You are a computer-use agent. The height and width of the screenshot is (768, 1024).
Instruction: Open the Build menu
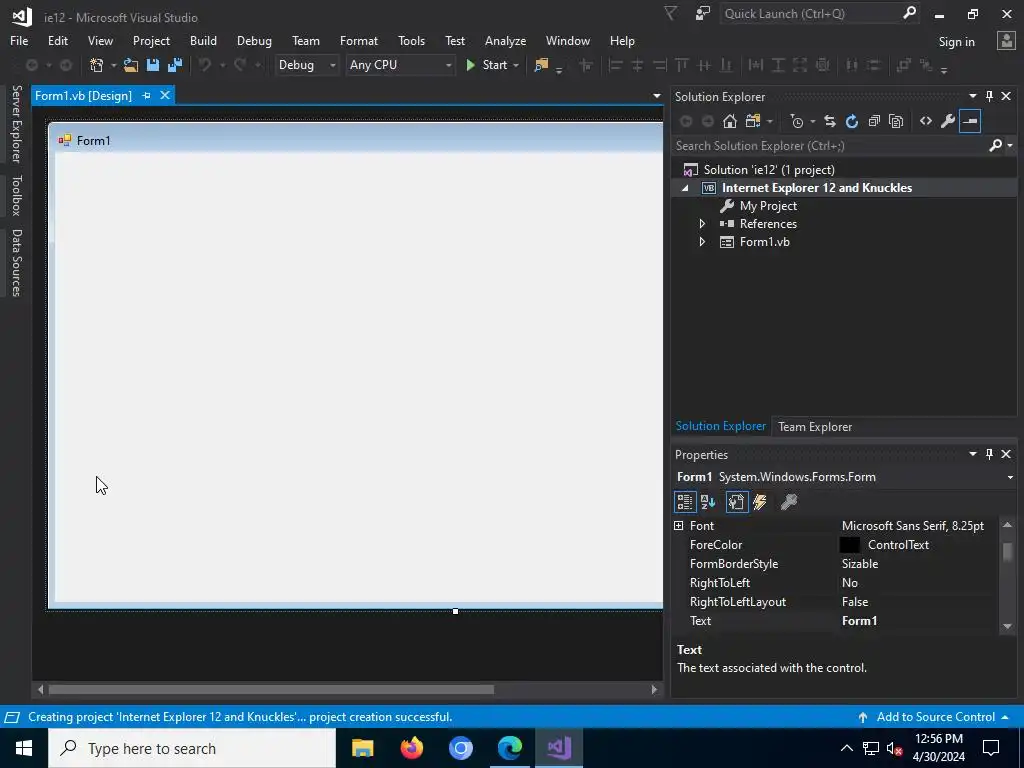tap(203, 40)
